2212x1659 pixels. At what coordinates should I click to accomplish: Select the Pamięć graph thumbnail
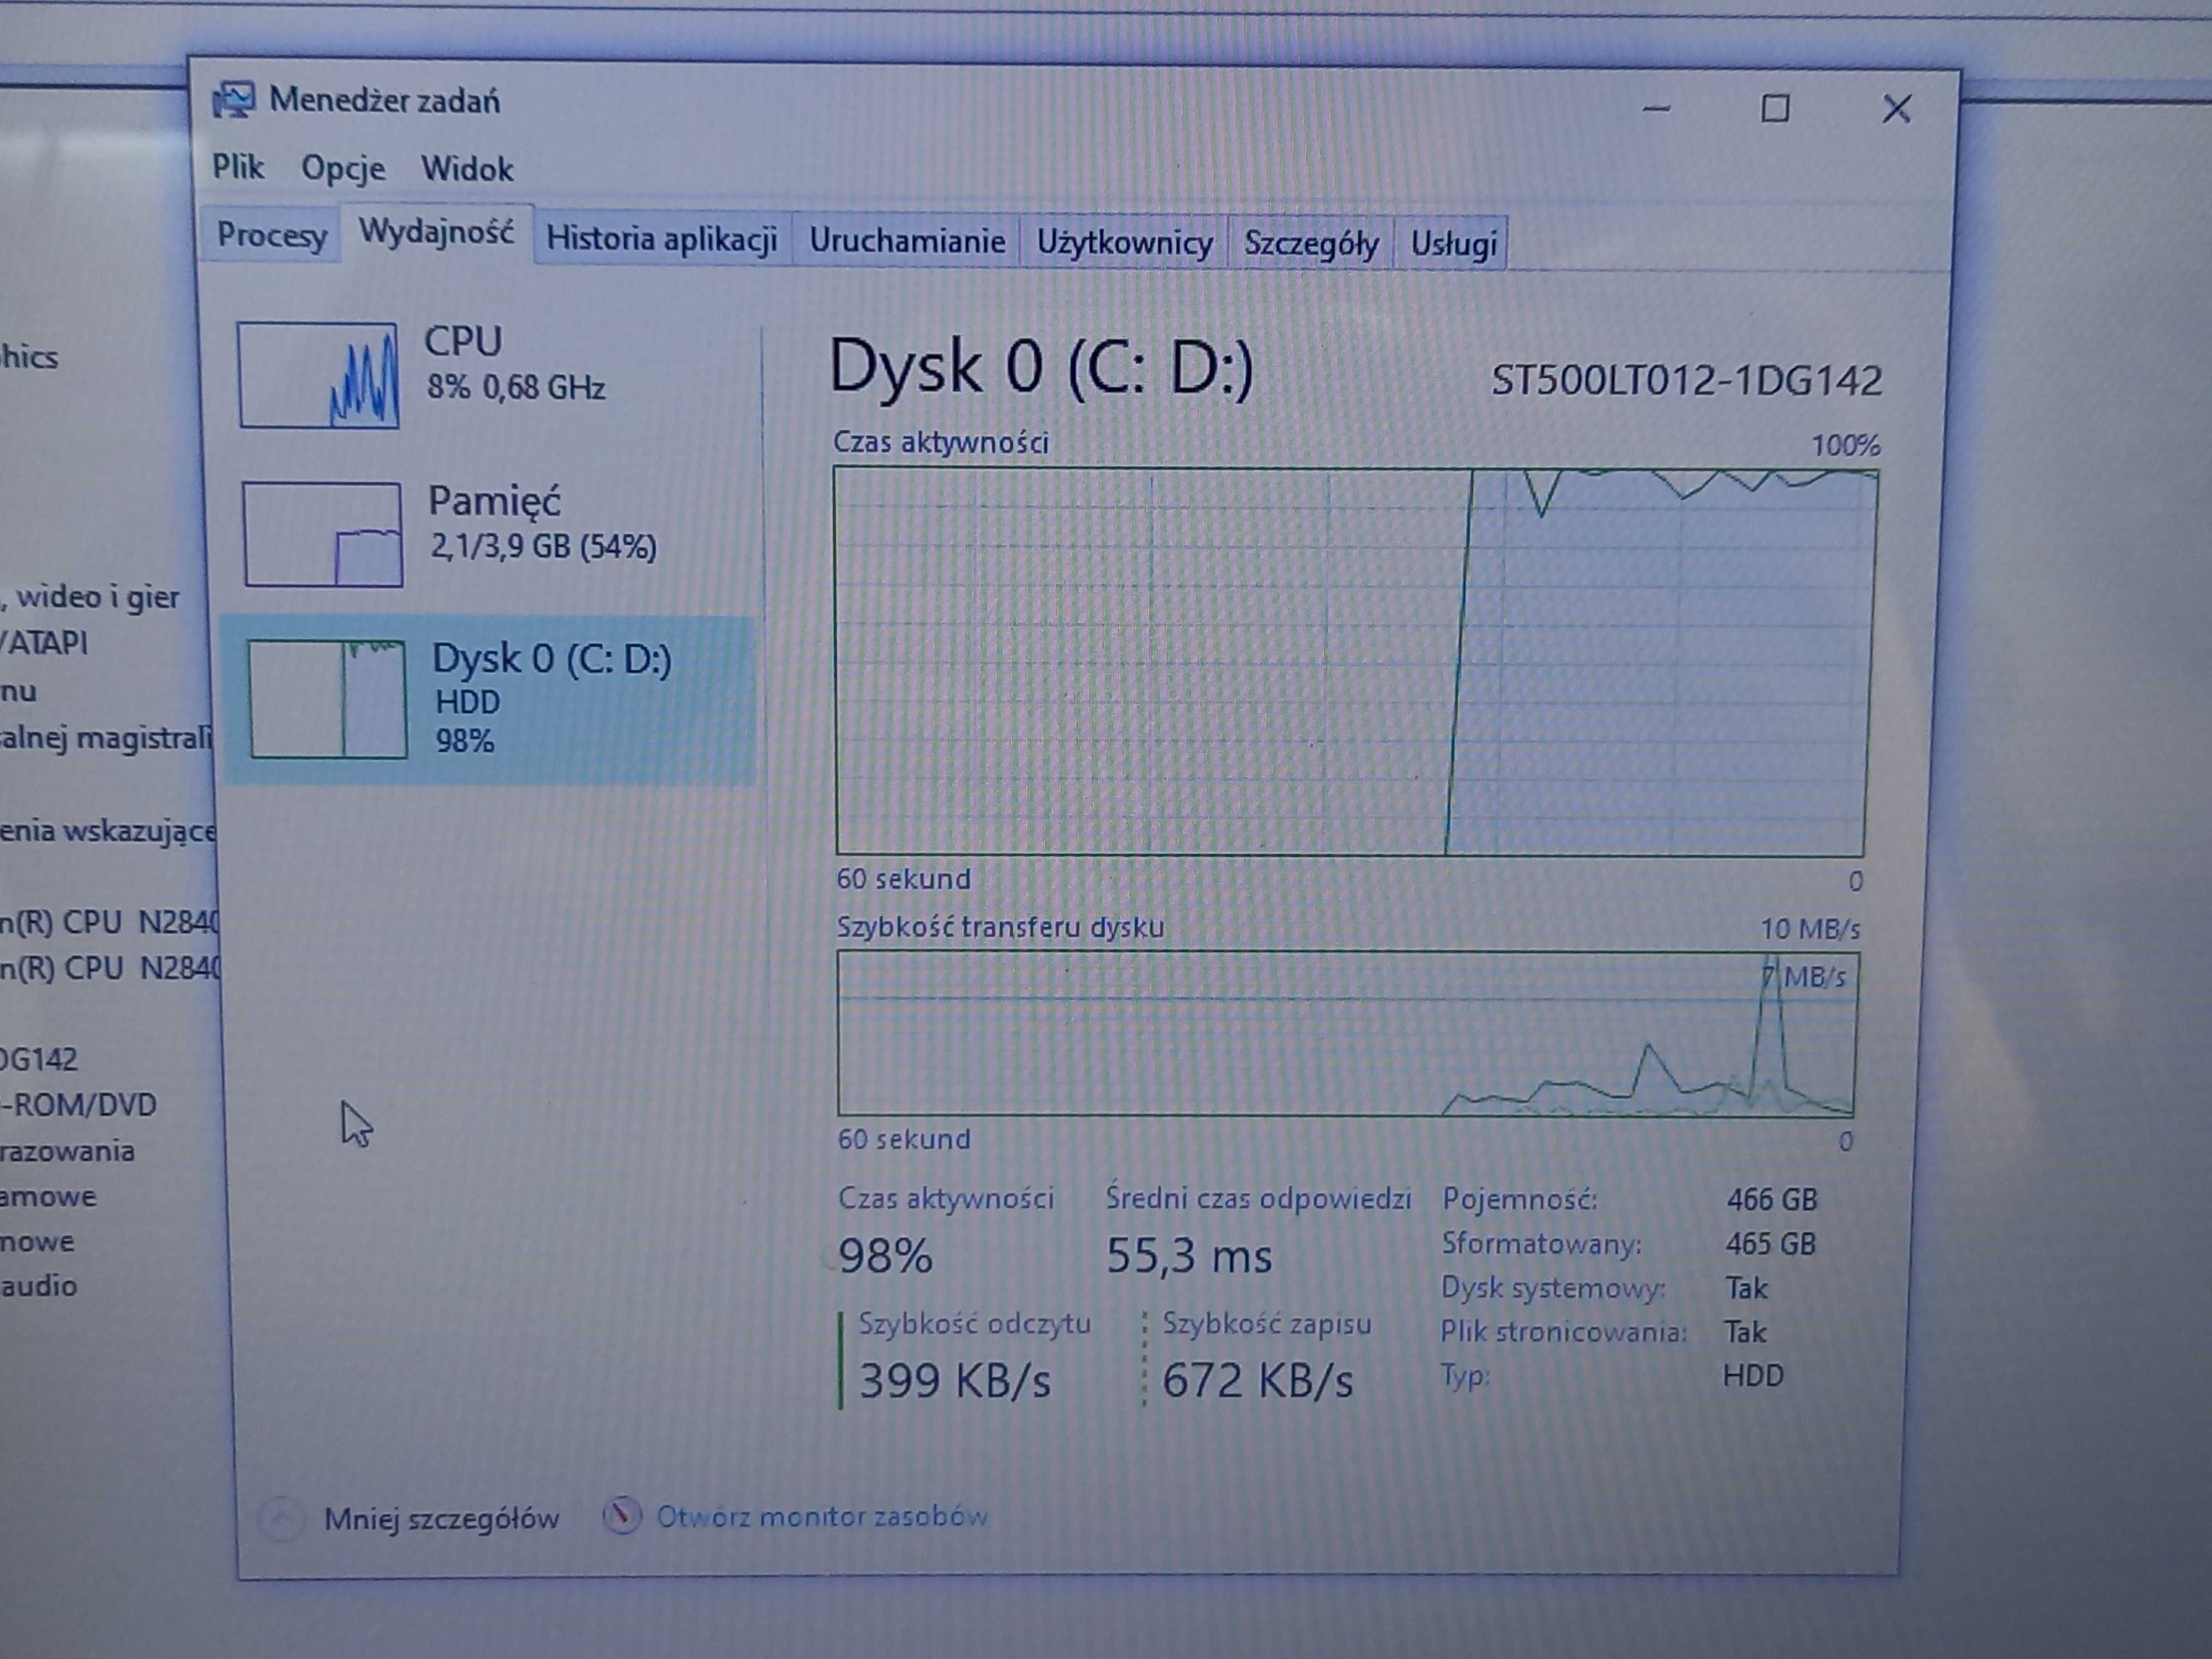(x=323, y=534)
